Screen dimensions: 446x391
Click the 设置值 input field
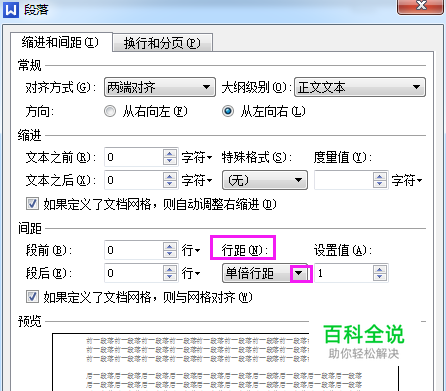tap(344, 273)
